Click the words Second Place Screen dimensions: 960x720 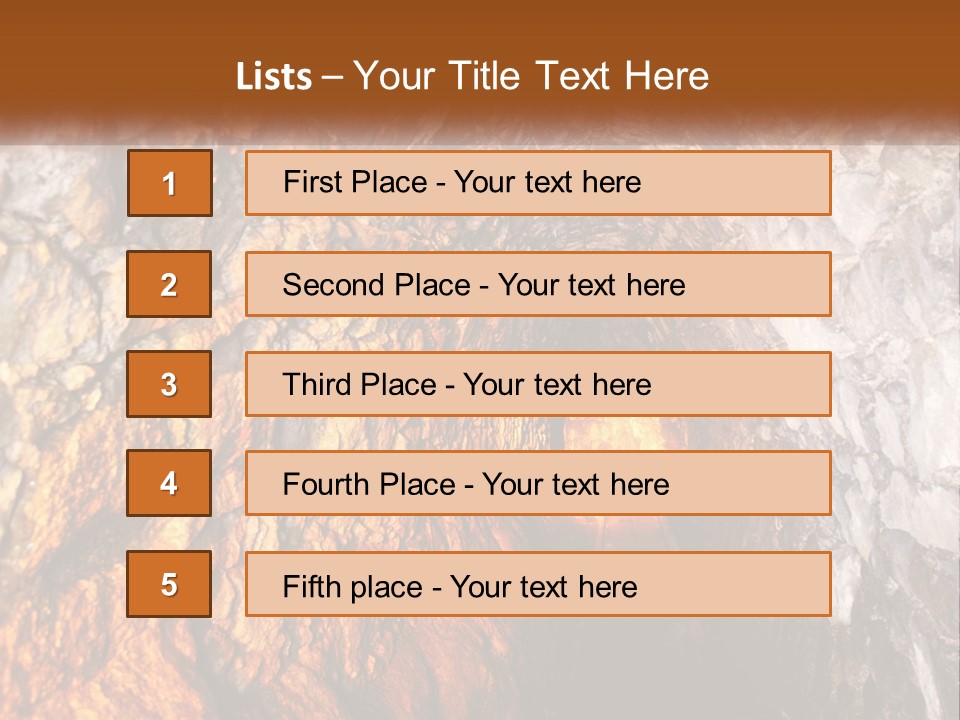[377, 285]
